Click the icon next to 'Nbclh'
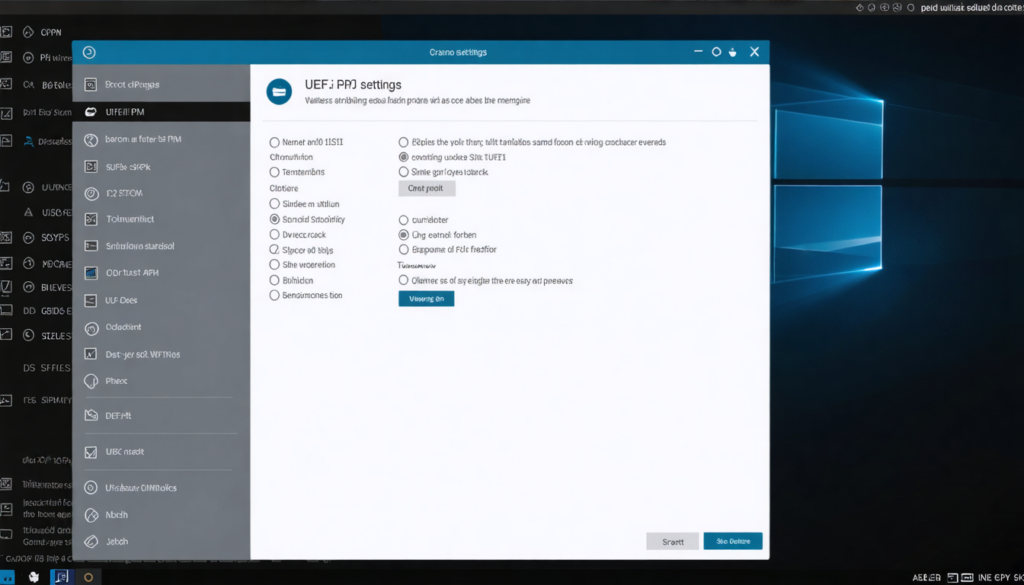 (x=91, y=514)
